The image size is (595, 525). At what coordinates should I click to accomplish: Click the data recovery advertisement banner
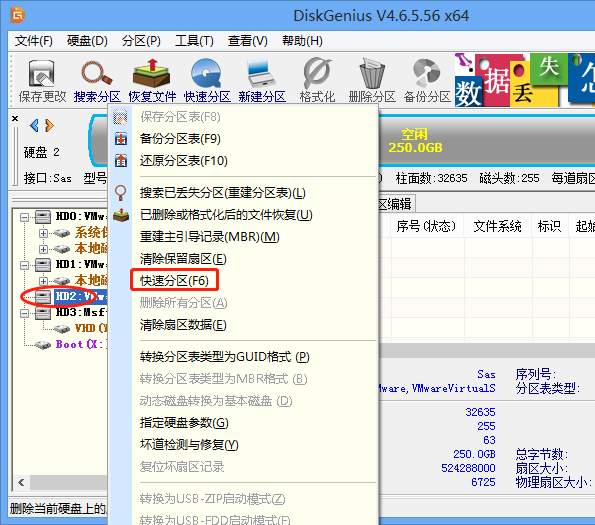coord(525,80)
